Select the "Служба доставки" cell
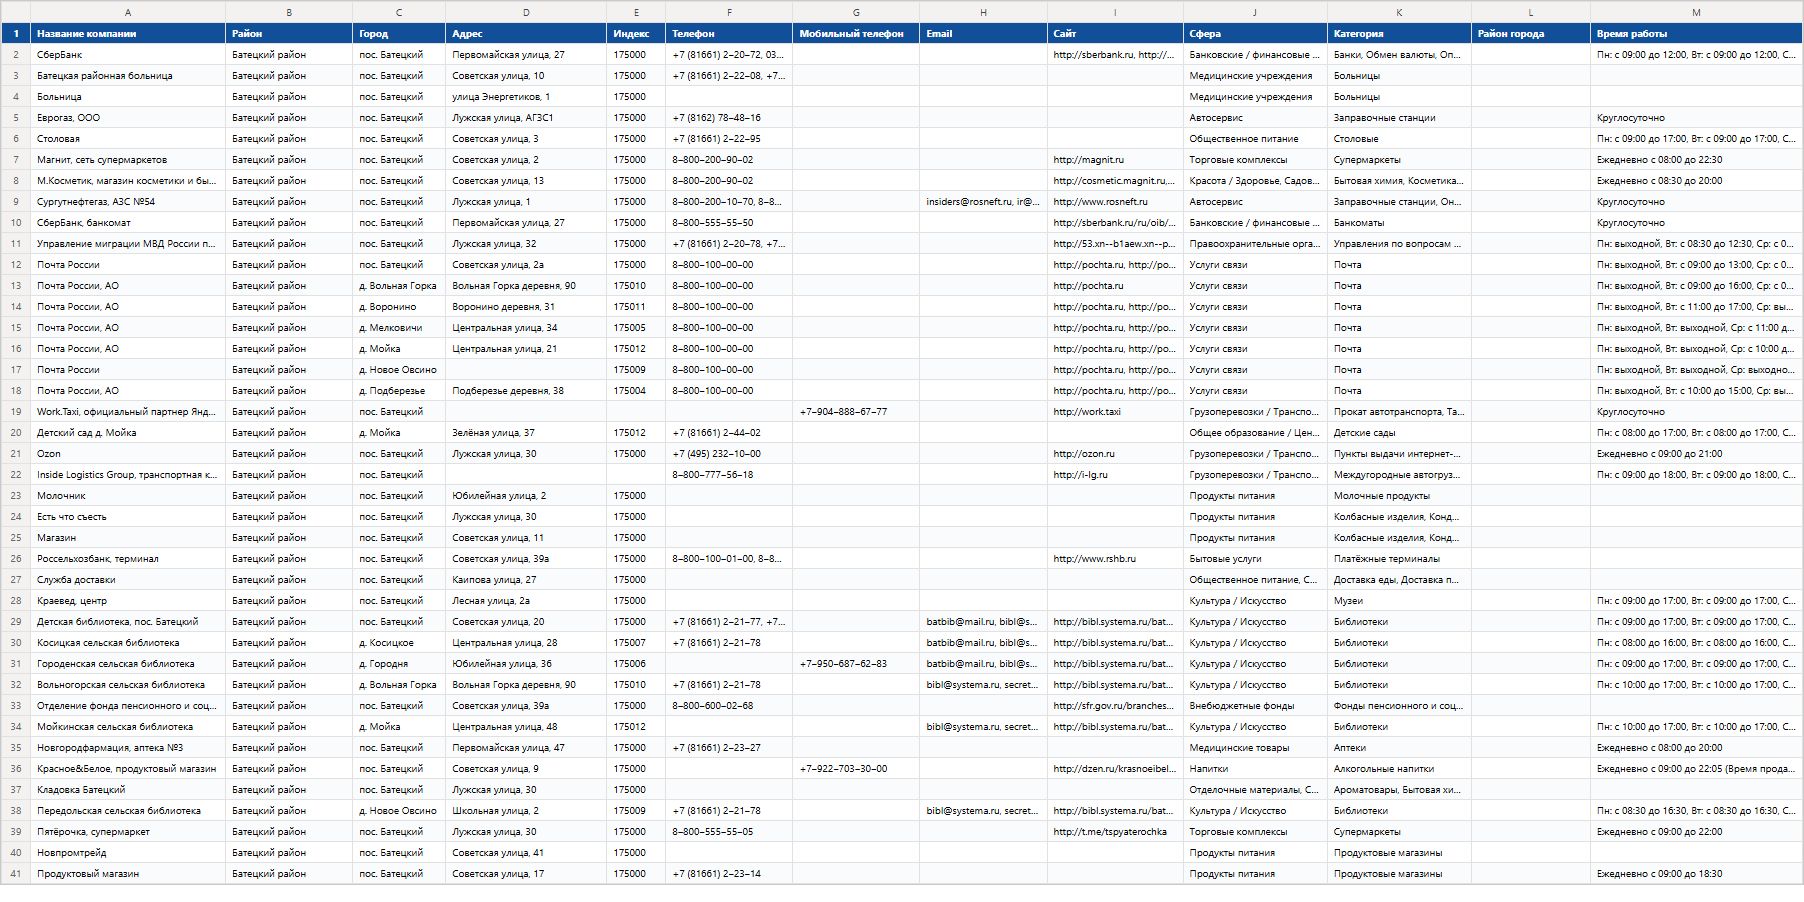 tap(128, 580)
